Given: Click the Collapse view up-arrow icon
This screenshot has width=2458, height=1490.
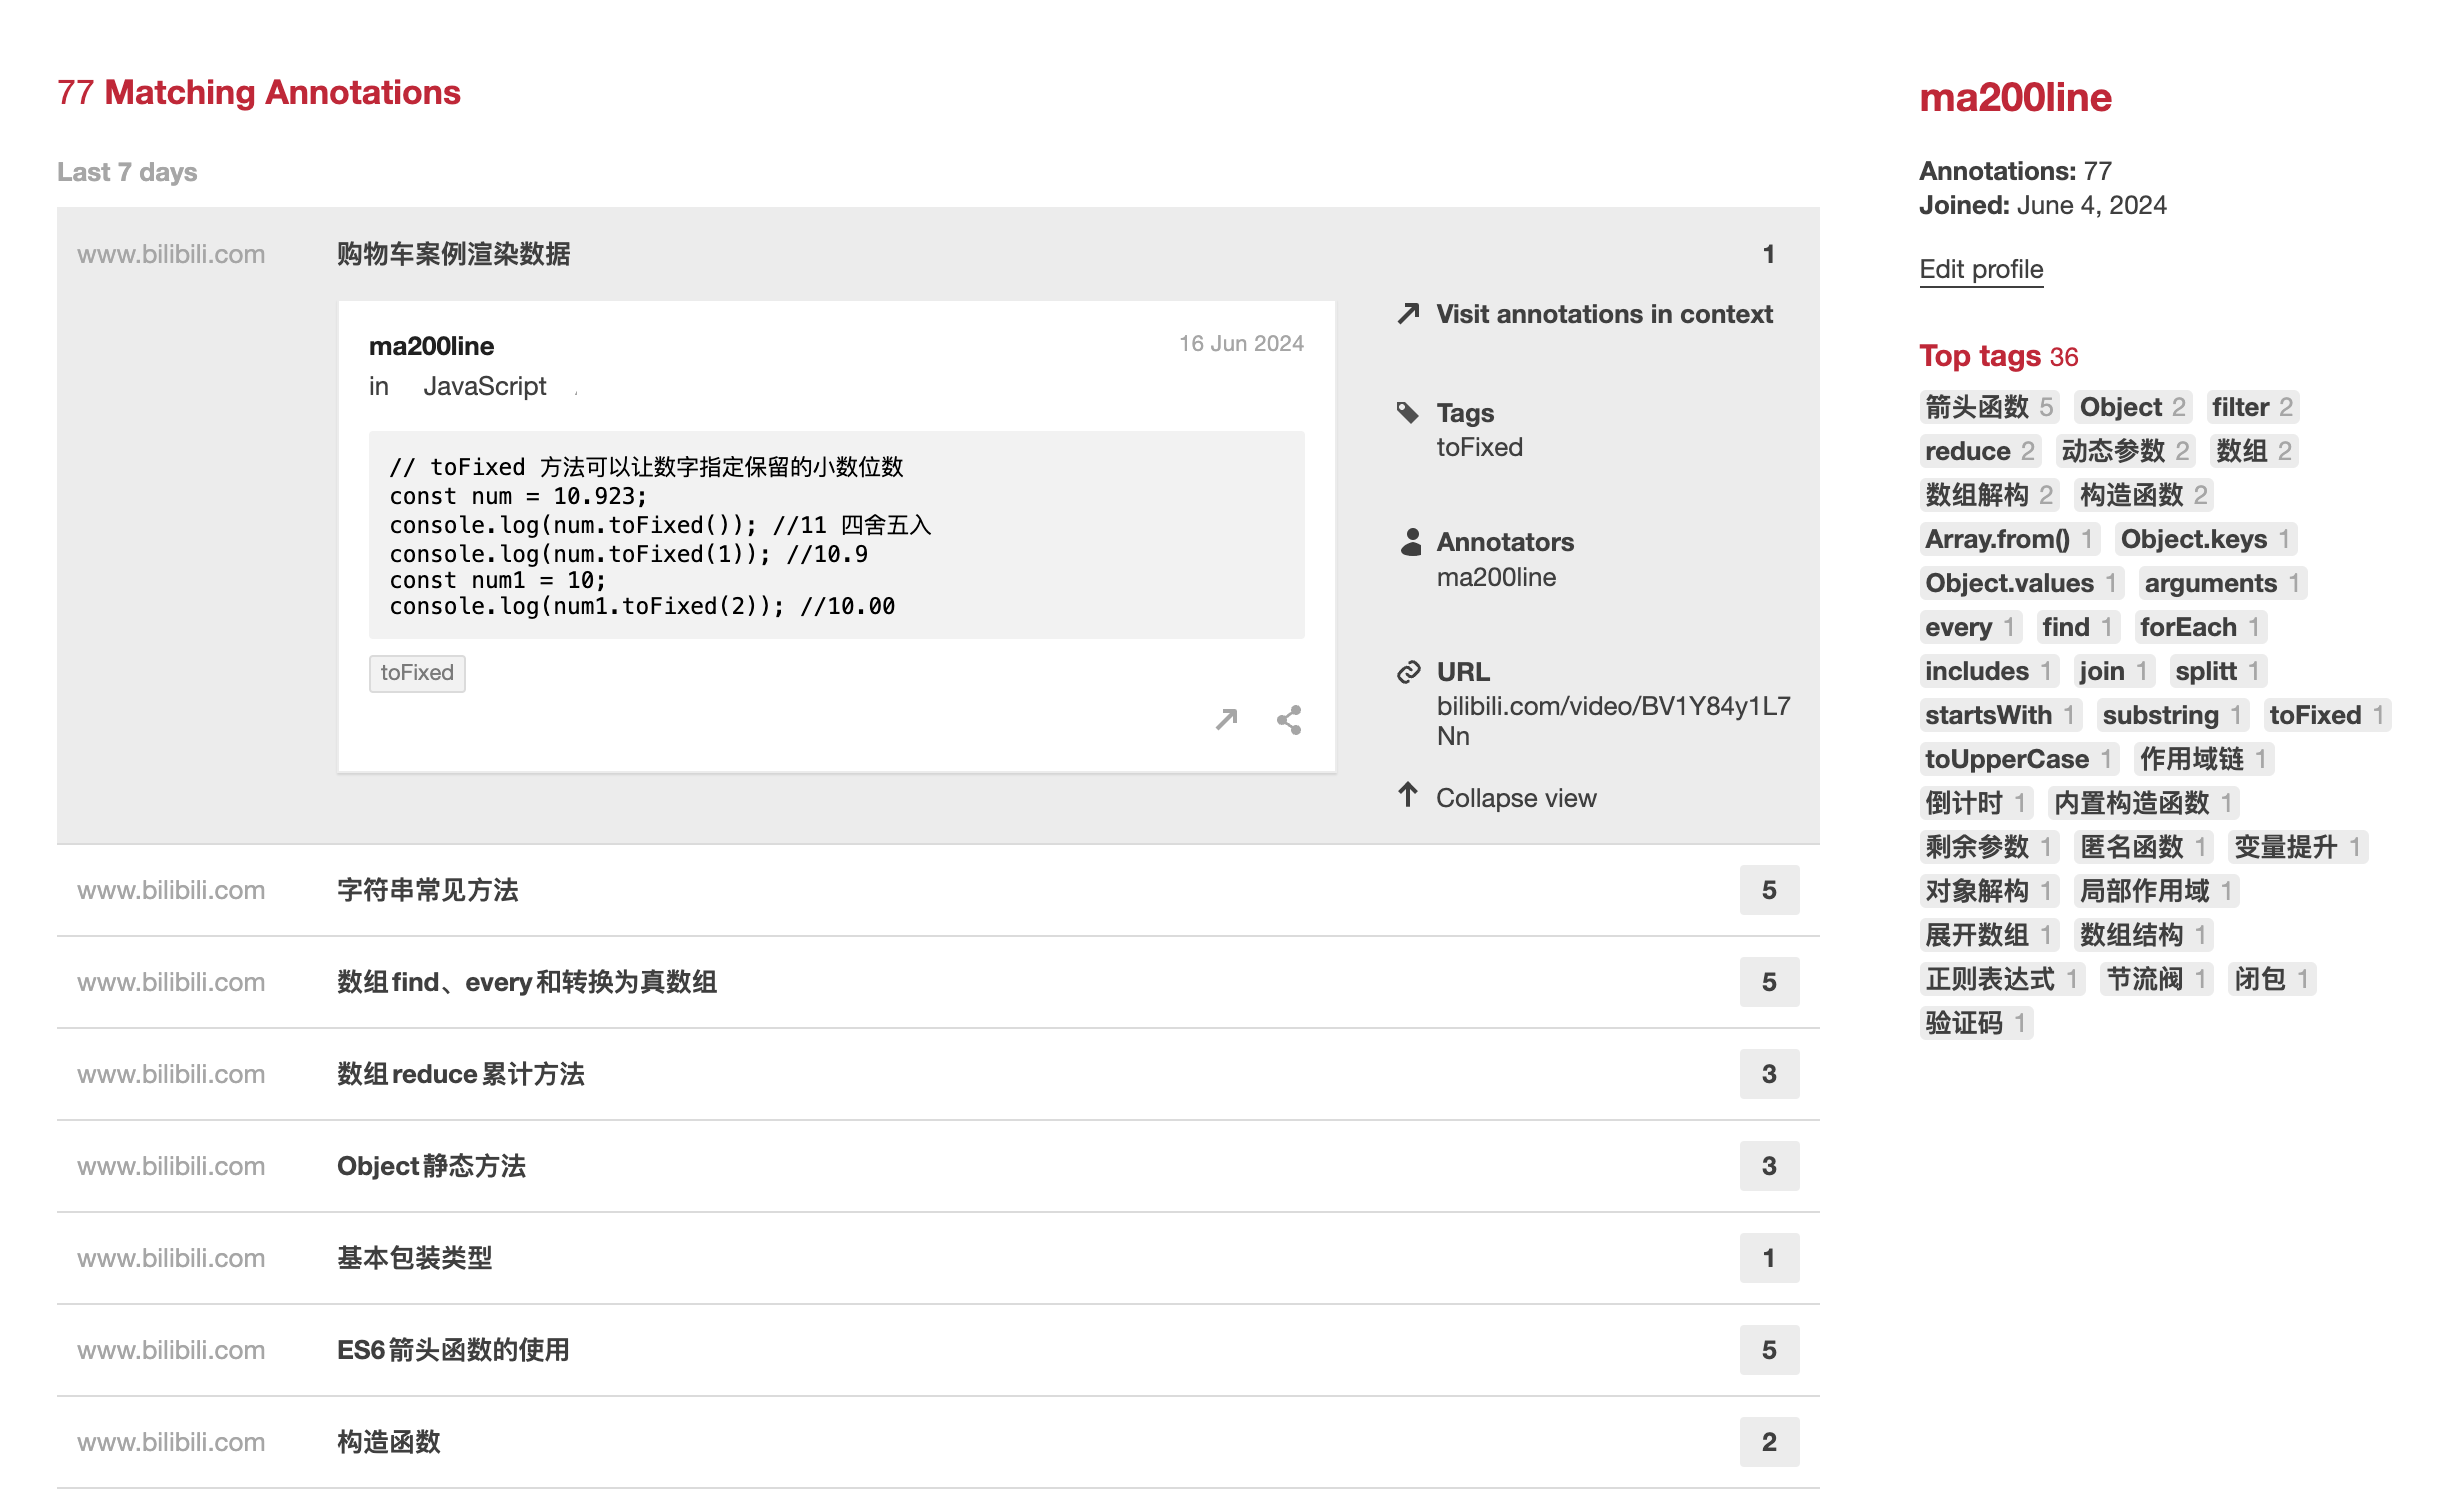Looking at the screenshot, I should point(1408,796).
